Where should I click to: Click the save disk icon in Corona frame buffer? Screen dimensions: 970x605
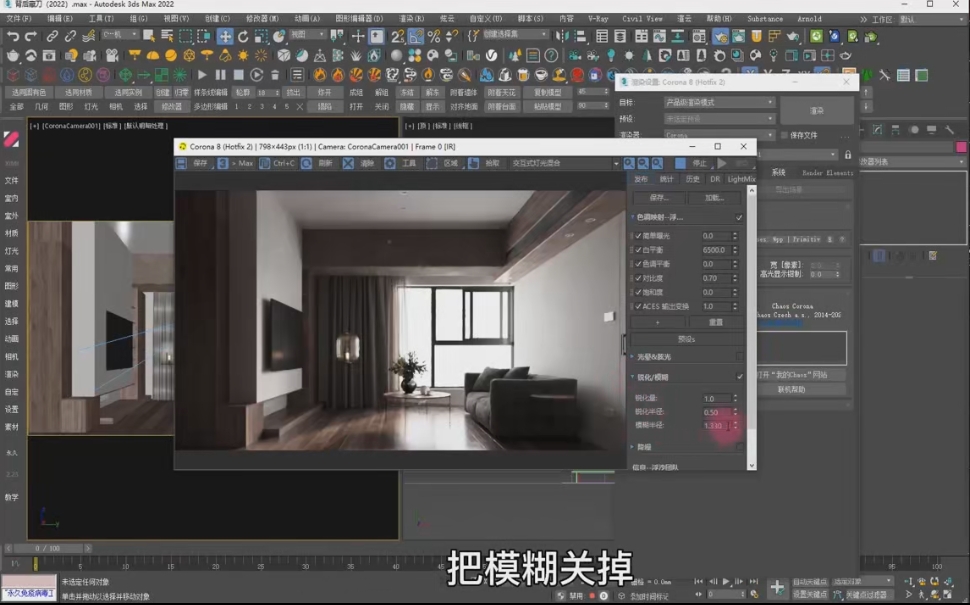[181, 163]
